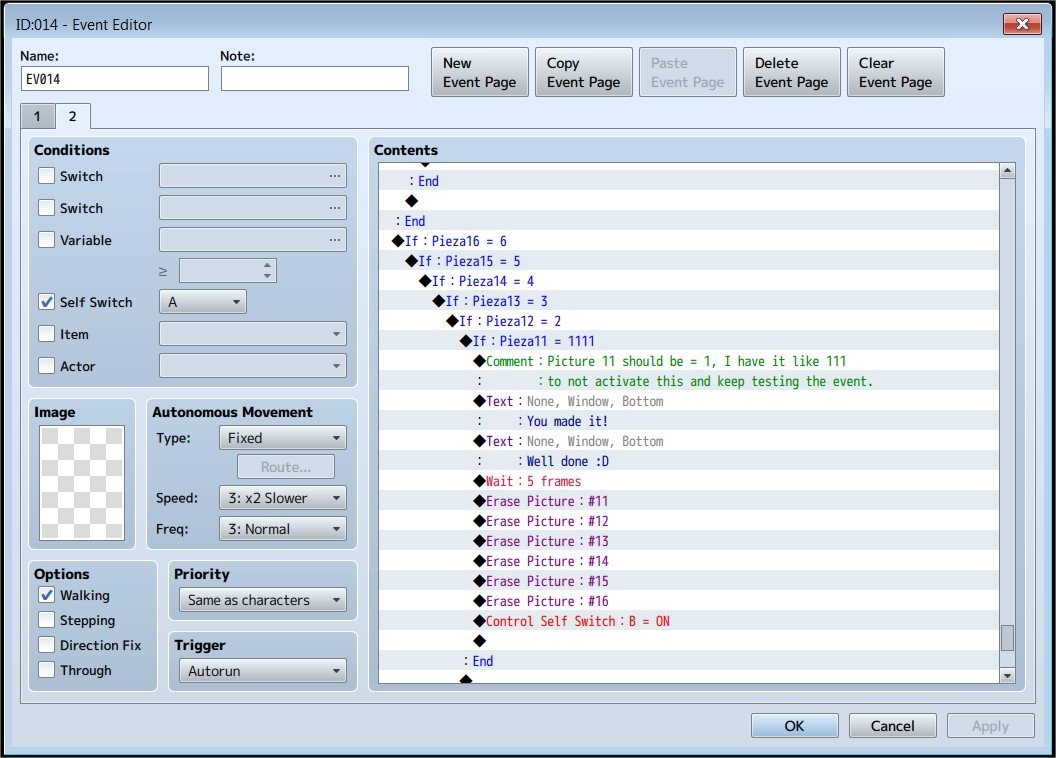Open the Variable selector field
Image resolution: width=1056 pixels, height=758 pixels.
[253, 240]
